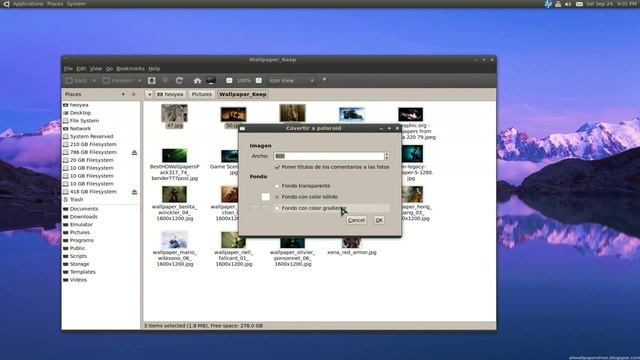Screen dimensions: 640x360
Task: Open the Applications panel menu
Action: 28,4
